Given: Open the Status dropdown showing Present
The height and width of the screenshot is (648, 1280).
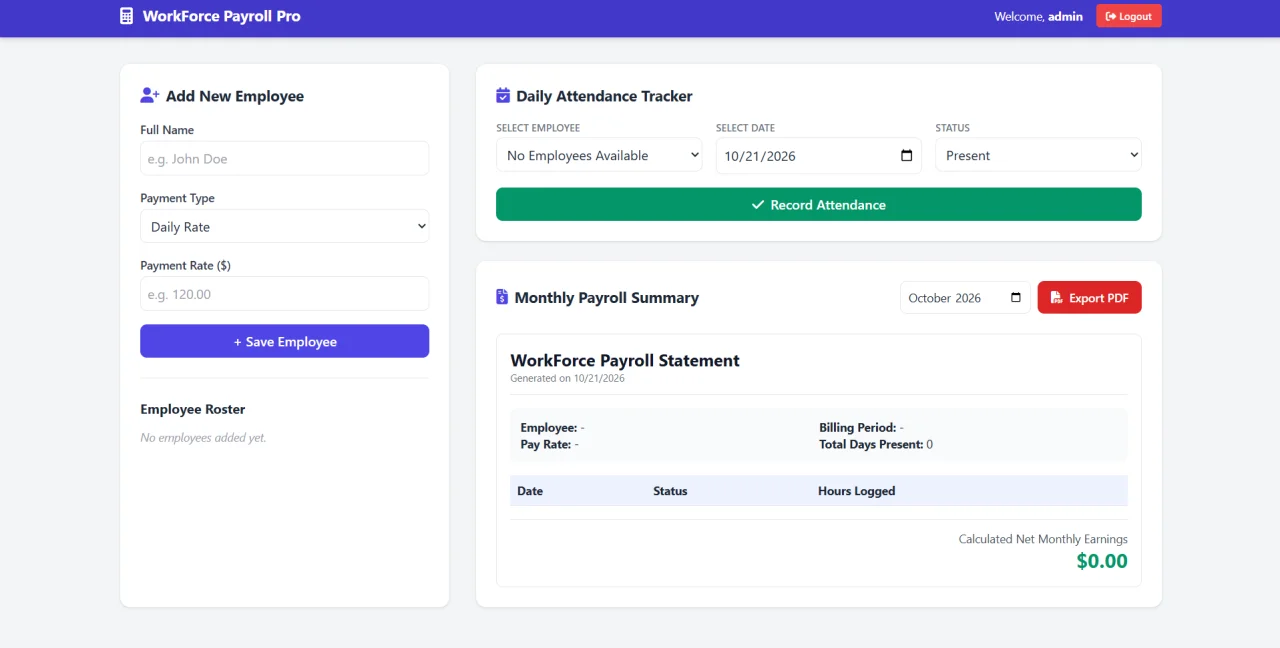Looking at the screenshot, I should (1038, 156).
